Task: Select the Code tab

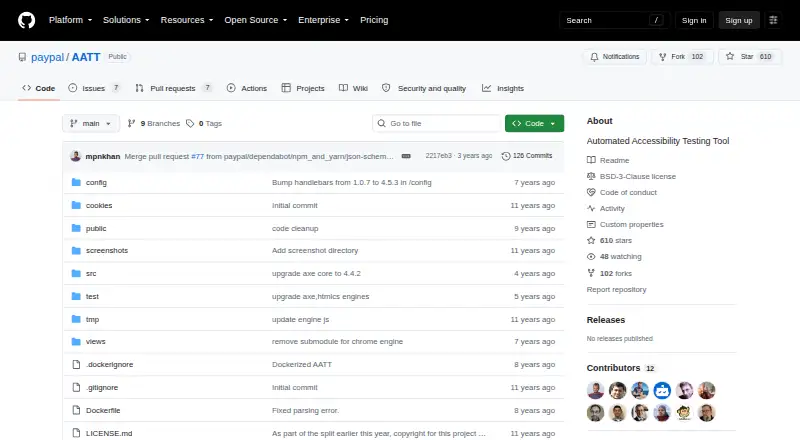Action: click(39, 88)
